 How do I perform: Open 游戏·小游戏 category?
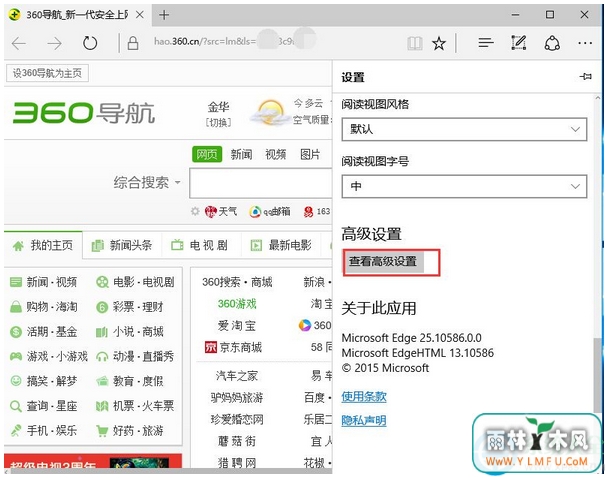click(49, 356)
